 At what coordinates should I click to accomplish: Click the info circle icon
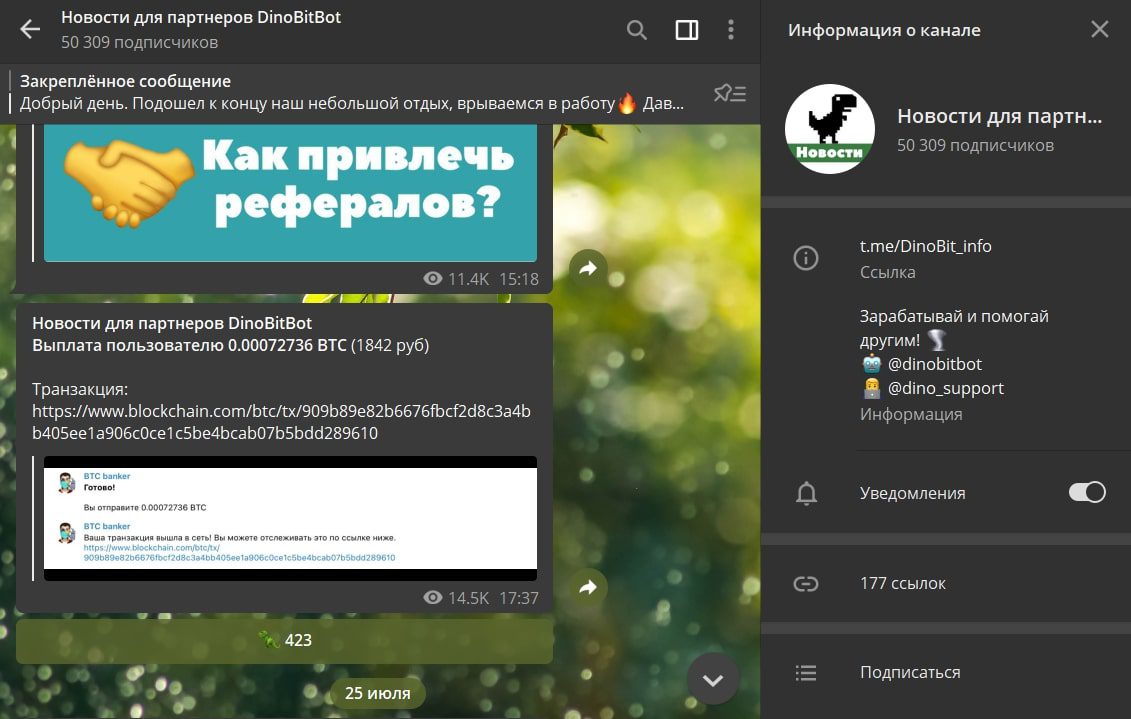806,257
